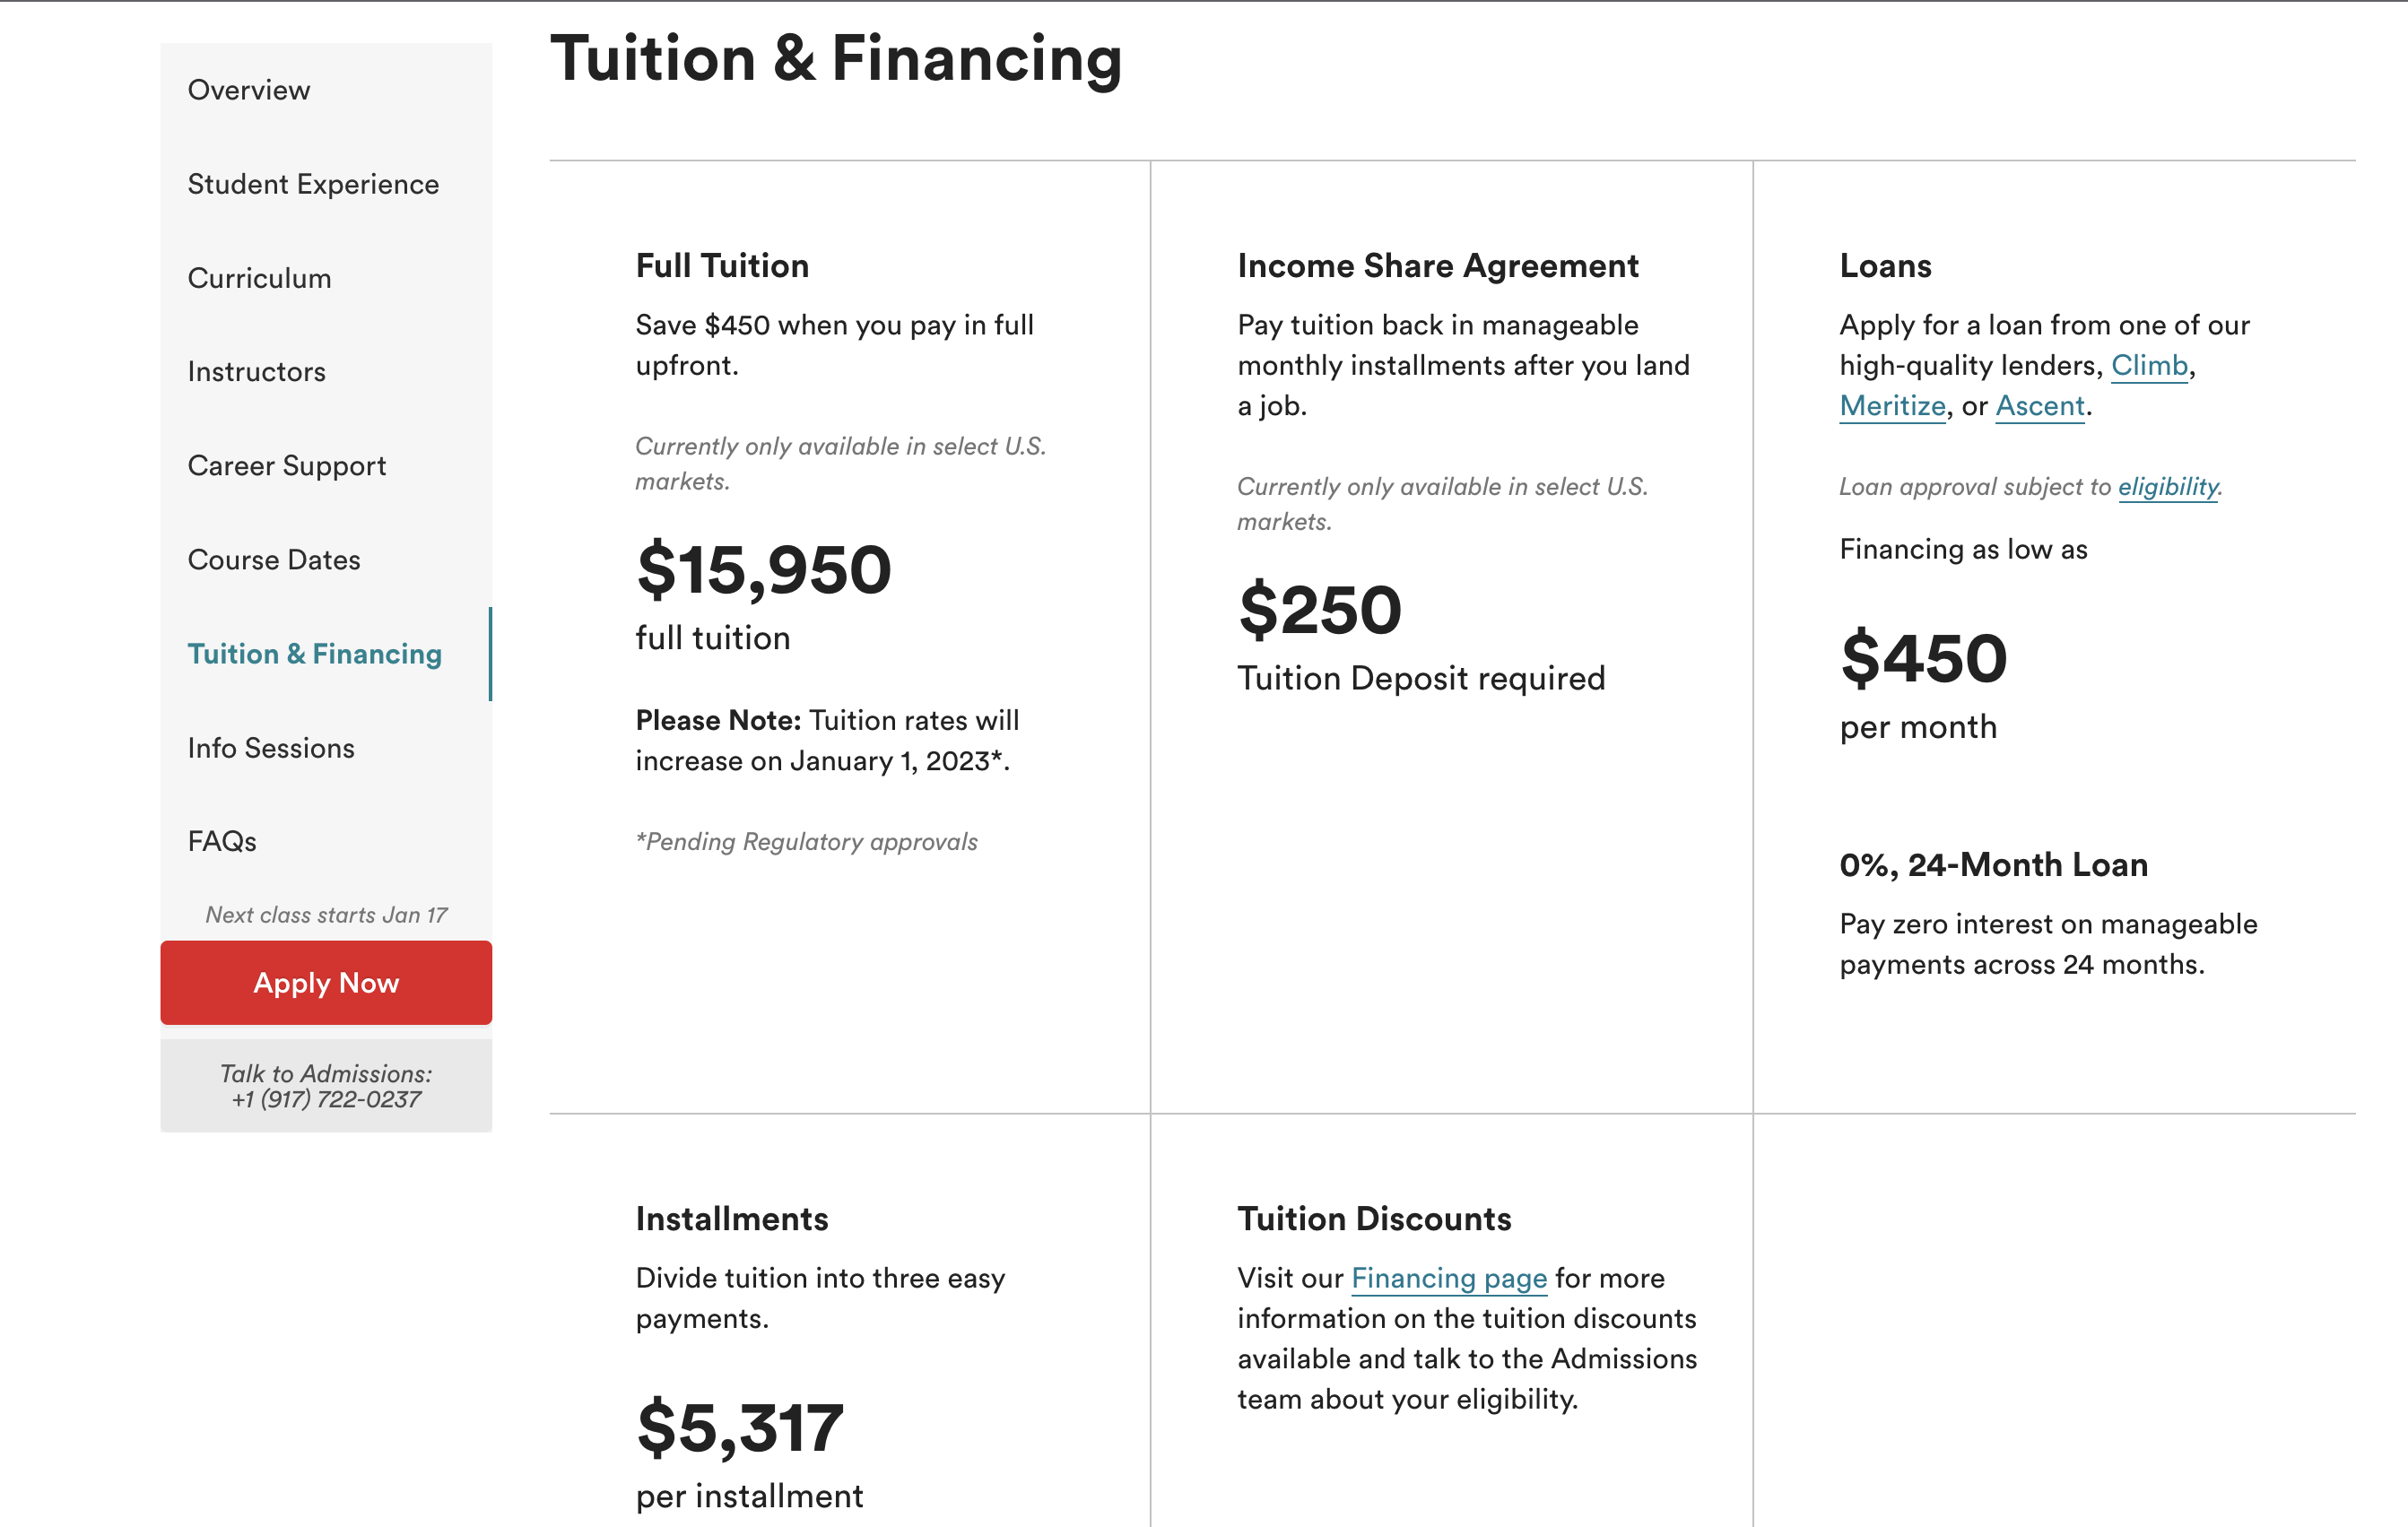The image size is (2408, 1527).
Task: Select Tuition & Financing sidebar item
Action: [314, 654]
